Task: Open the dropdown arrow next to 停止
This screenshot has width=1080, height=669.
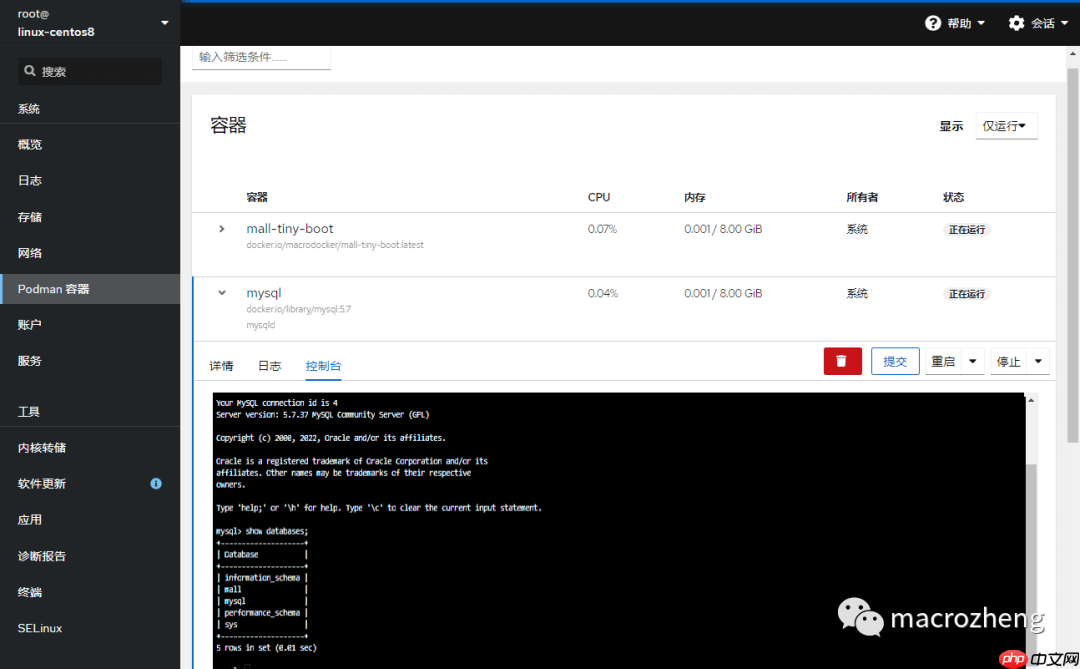Action: pyautogui.click(x=1037, y=361)
